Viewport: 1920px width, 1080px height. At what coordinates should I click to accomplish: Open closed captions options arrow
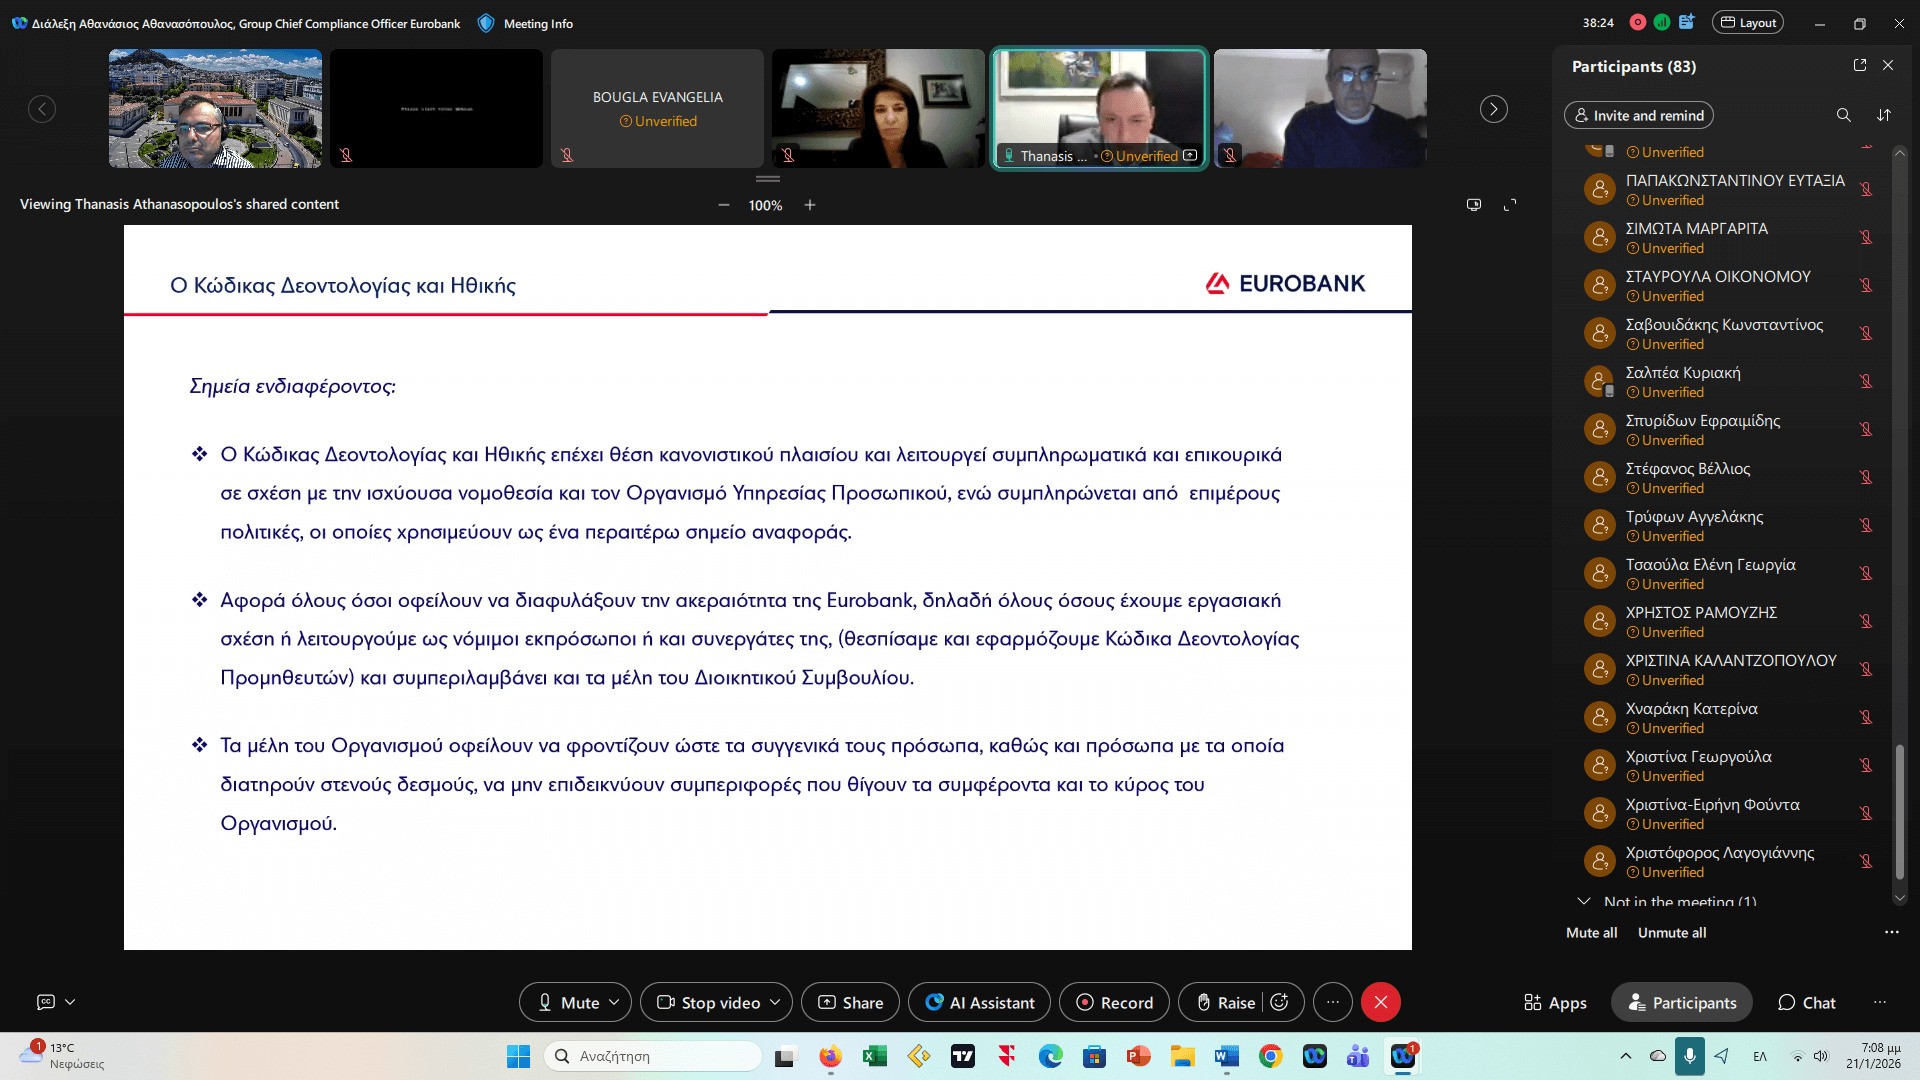coord(70,1001)
